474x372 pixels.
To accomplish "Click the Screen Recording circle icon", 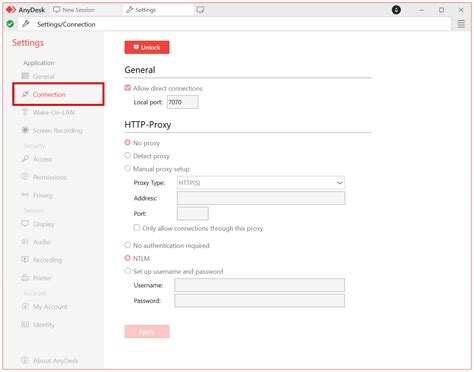I will click(x=25, y=130).
